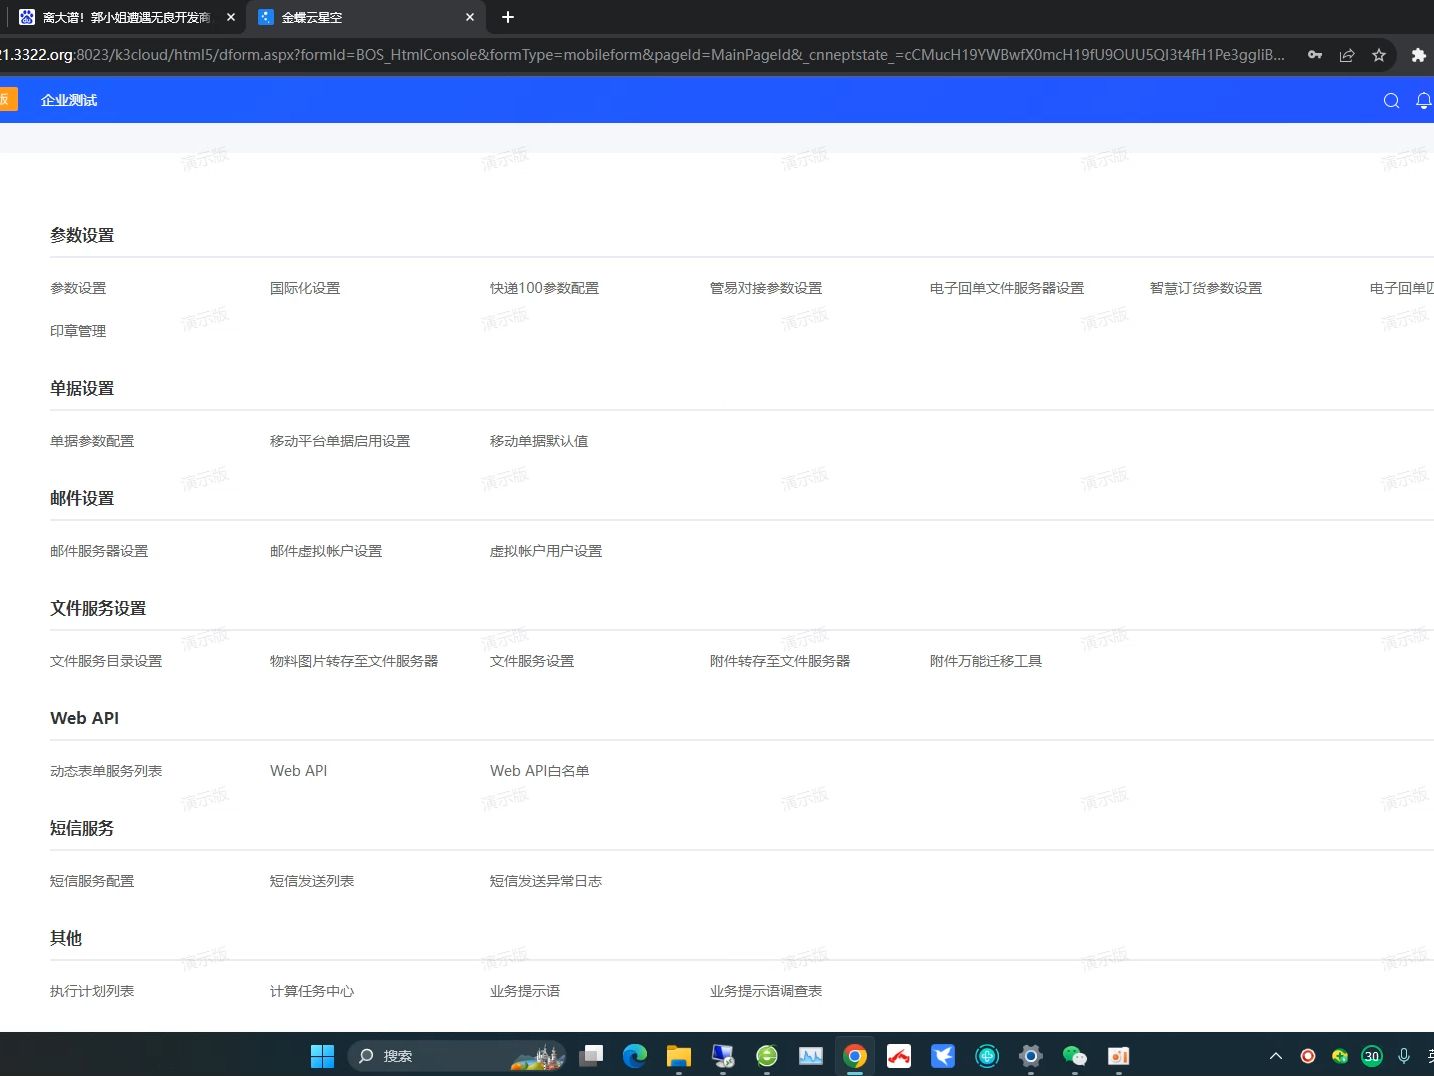Switch to the 金蝶云星空 tab
The height and width of the screenshot is (1076, 1434).
pyautogui.click(x=365, y=17)
